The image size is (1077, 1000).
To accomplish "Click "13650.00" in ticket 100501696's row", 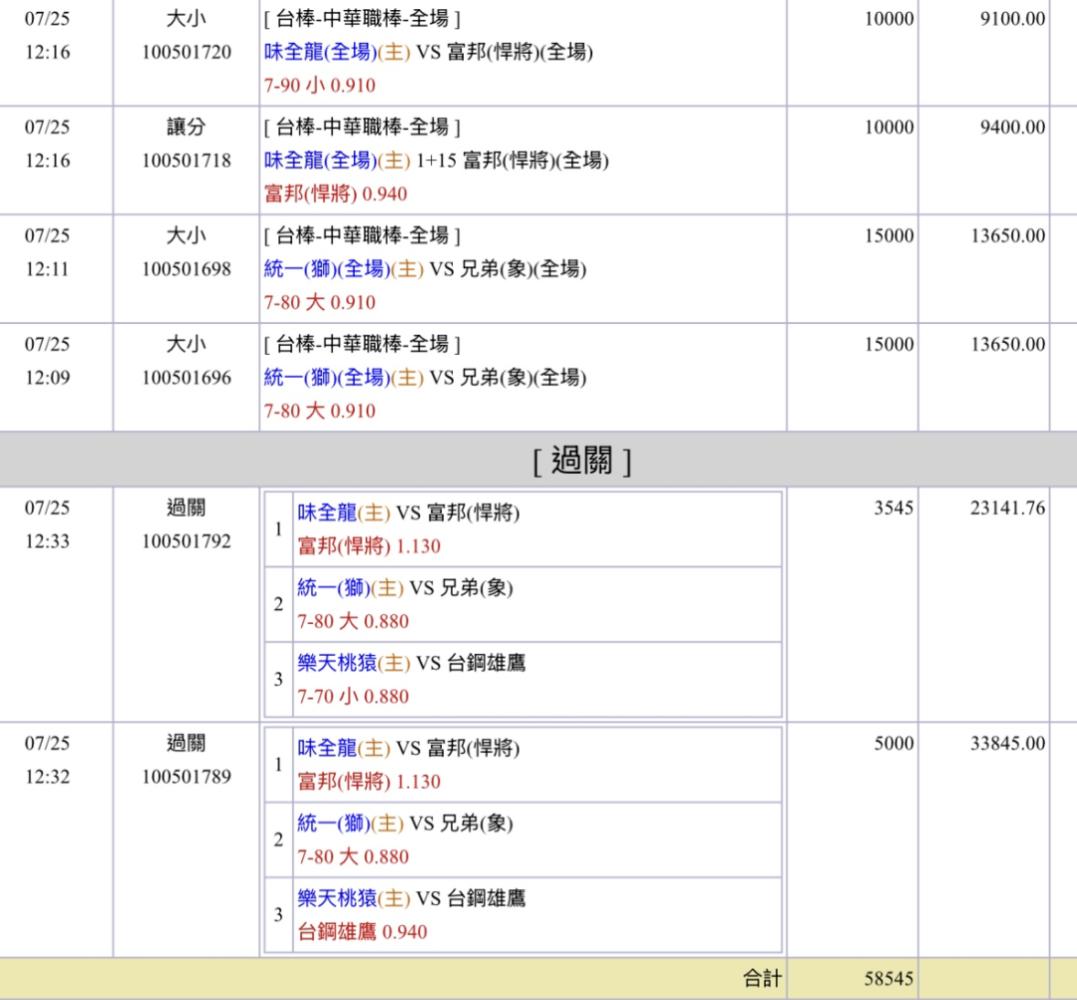I will [x=1008, y=344].
